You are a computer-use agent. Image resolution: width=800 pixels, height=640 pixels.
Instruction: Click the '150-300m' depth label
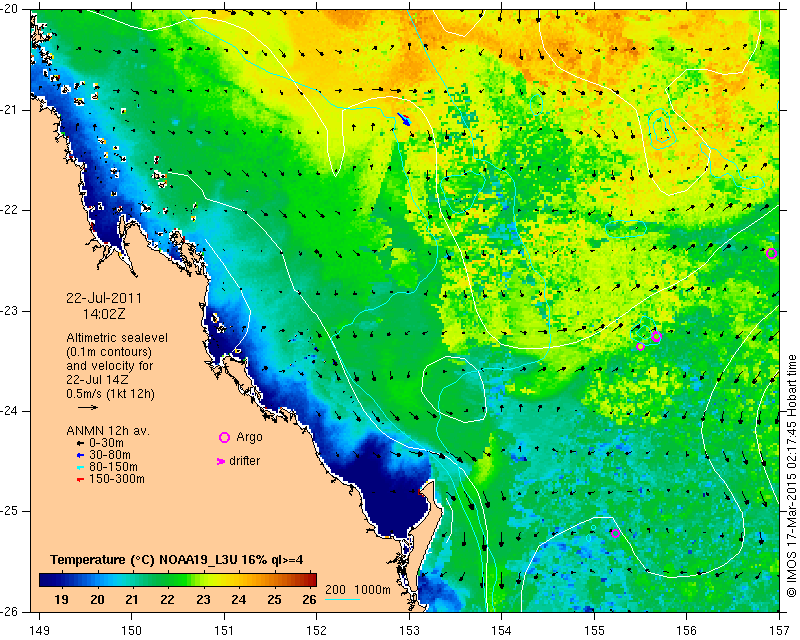(117, 479)
